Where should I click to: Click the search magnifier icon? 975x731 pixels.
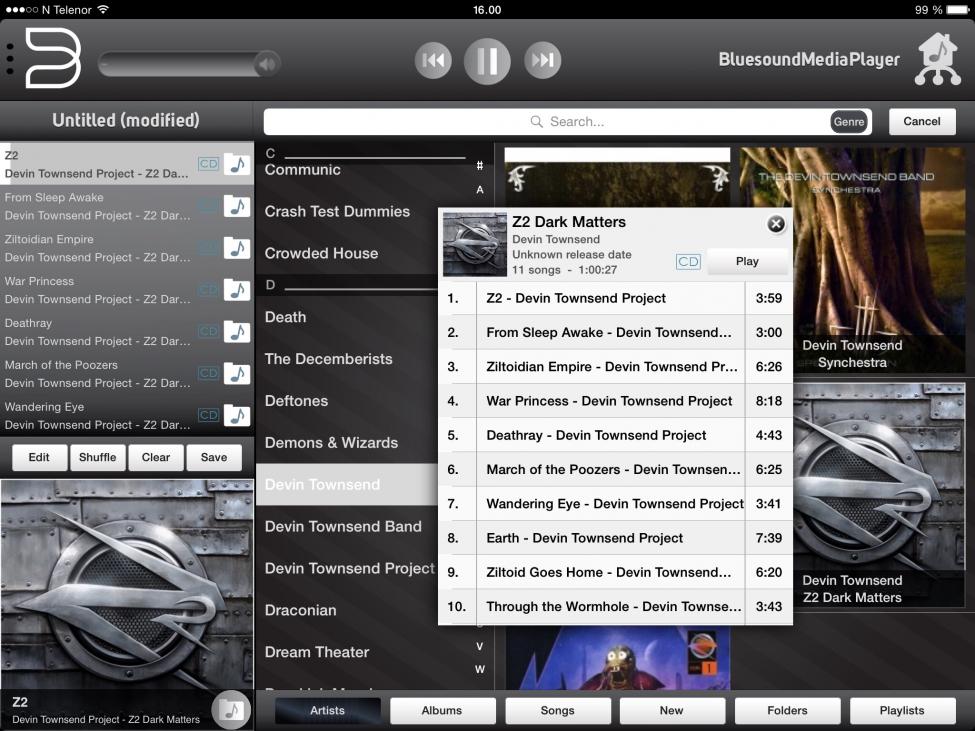pyautogui.click(x=536, y=121)
